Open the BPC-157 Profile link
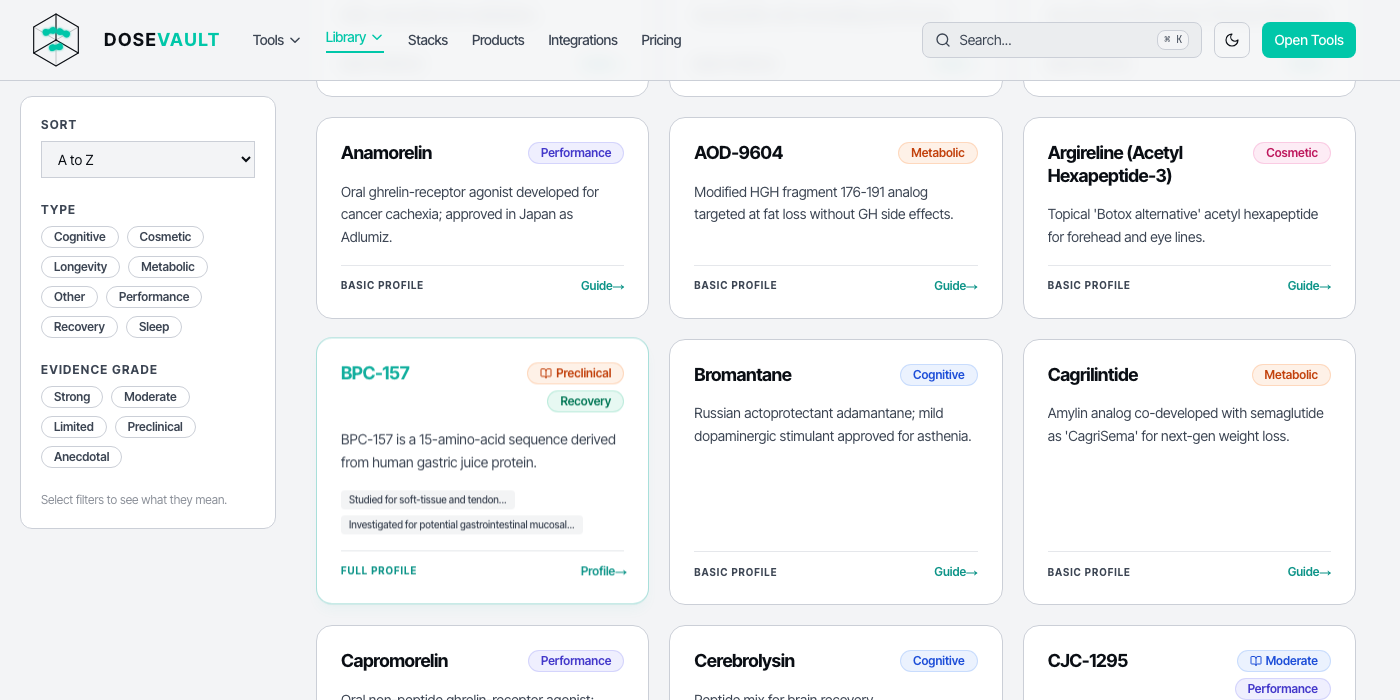This screenshot has height=700, width=1400. coord(603,572)
